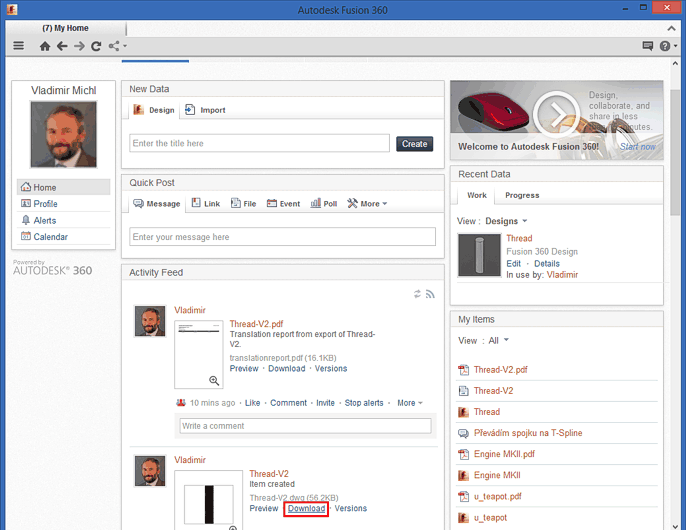Open Engine MKII design in My Items

tap(497, 475)
